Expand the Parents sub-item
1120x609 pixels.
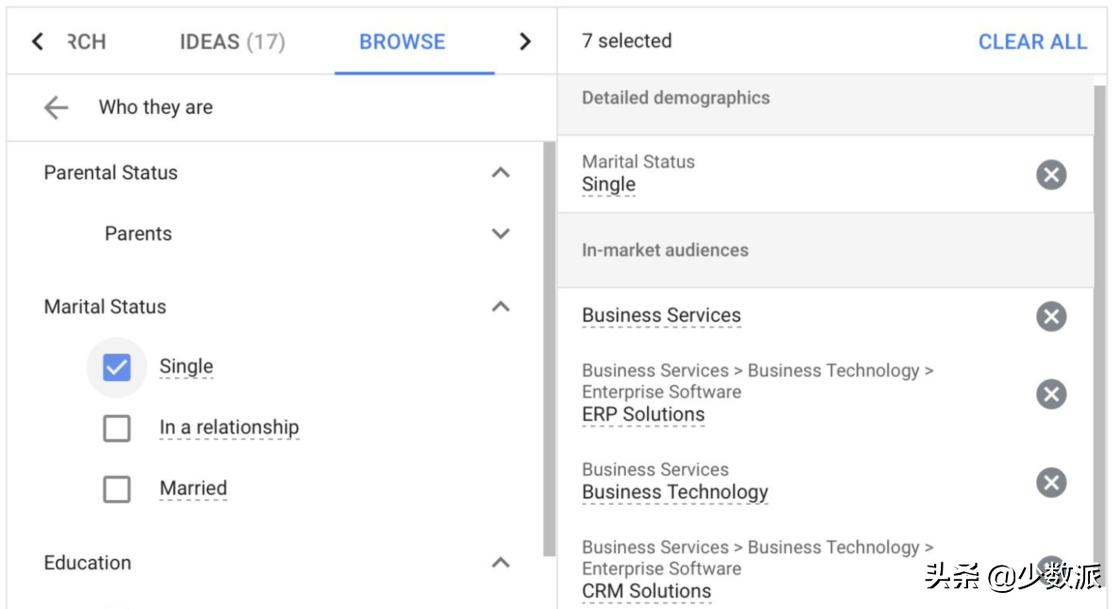click(501, 234)
